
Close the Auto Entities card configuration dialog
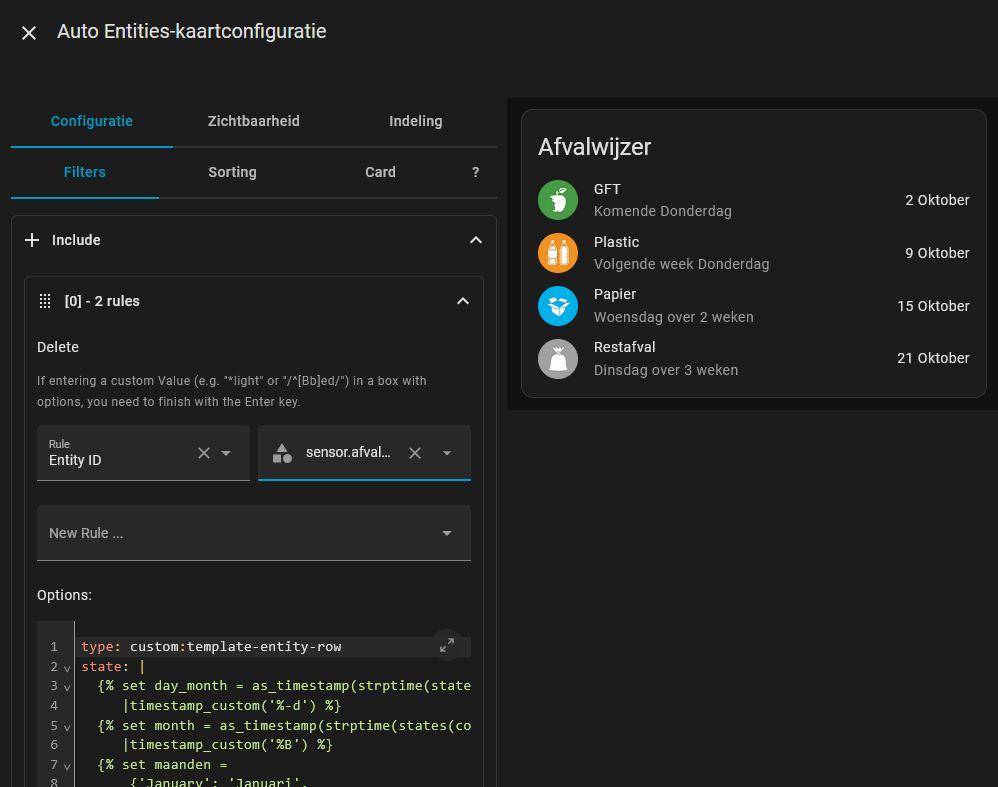tap(29, 32)
